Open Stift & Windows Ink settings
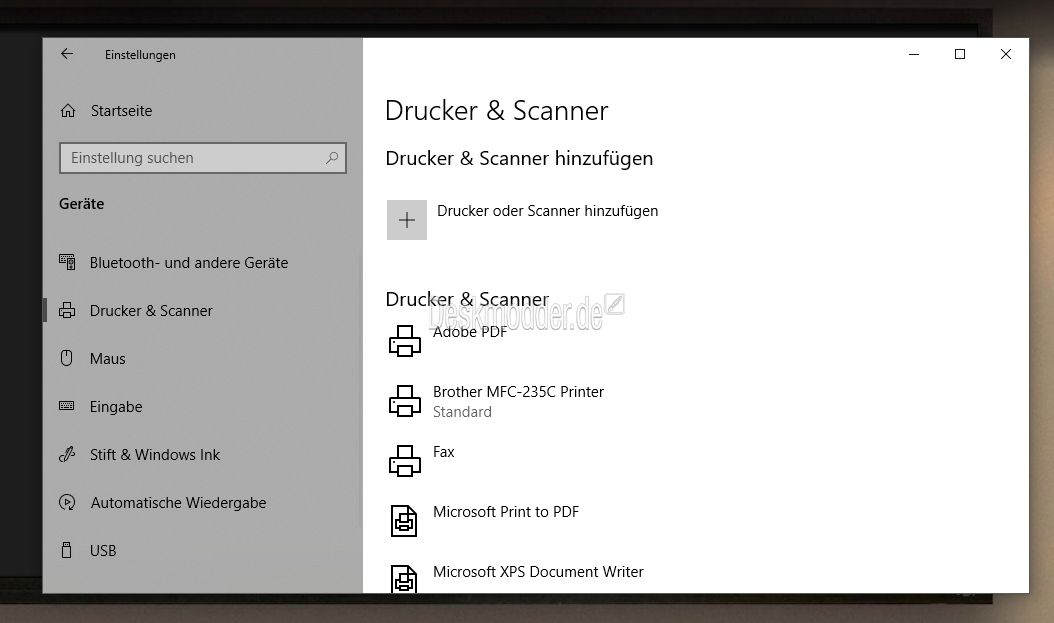 point(155,455)
